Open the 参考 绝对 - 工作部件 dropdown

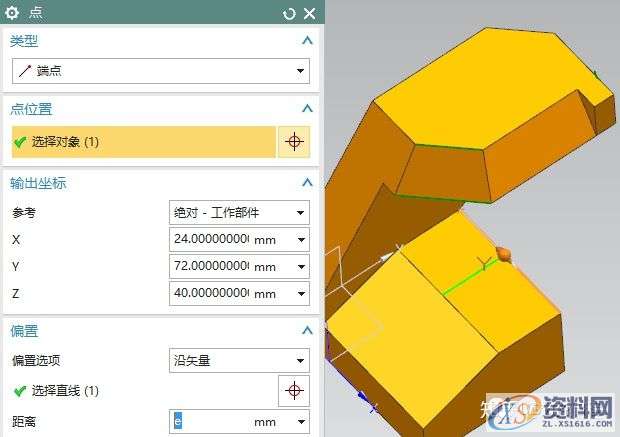[239, 213]
